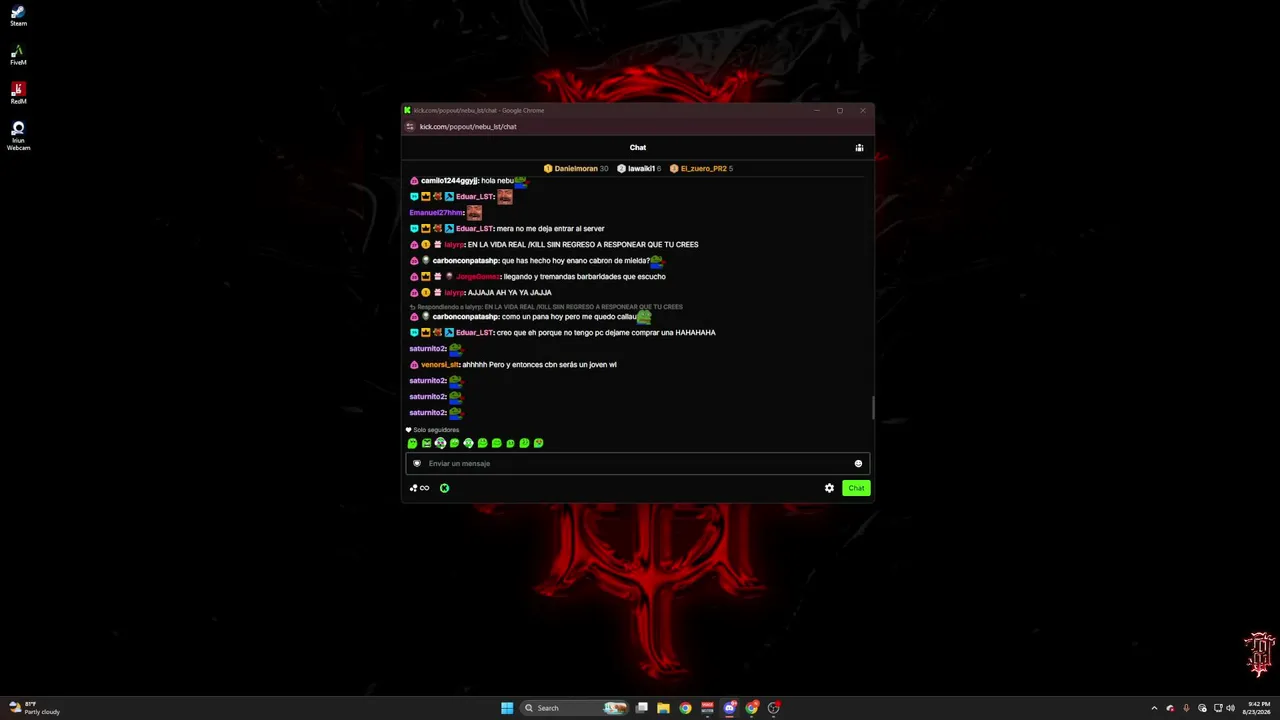Insert the first green quick emote
Viewport: 1280px width, 720px height.
(x=412, y=443)
